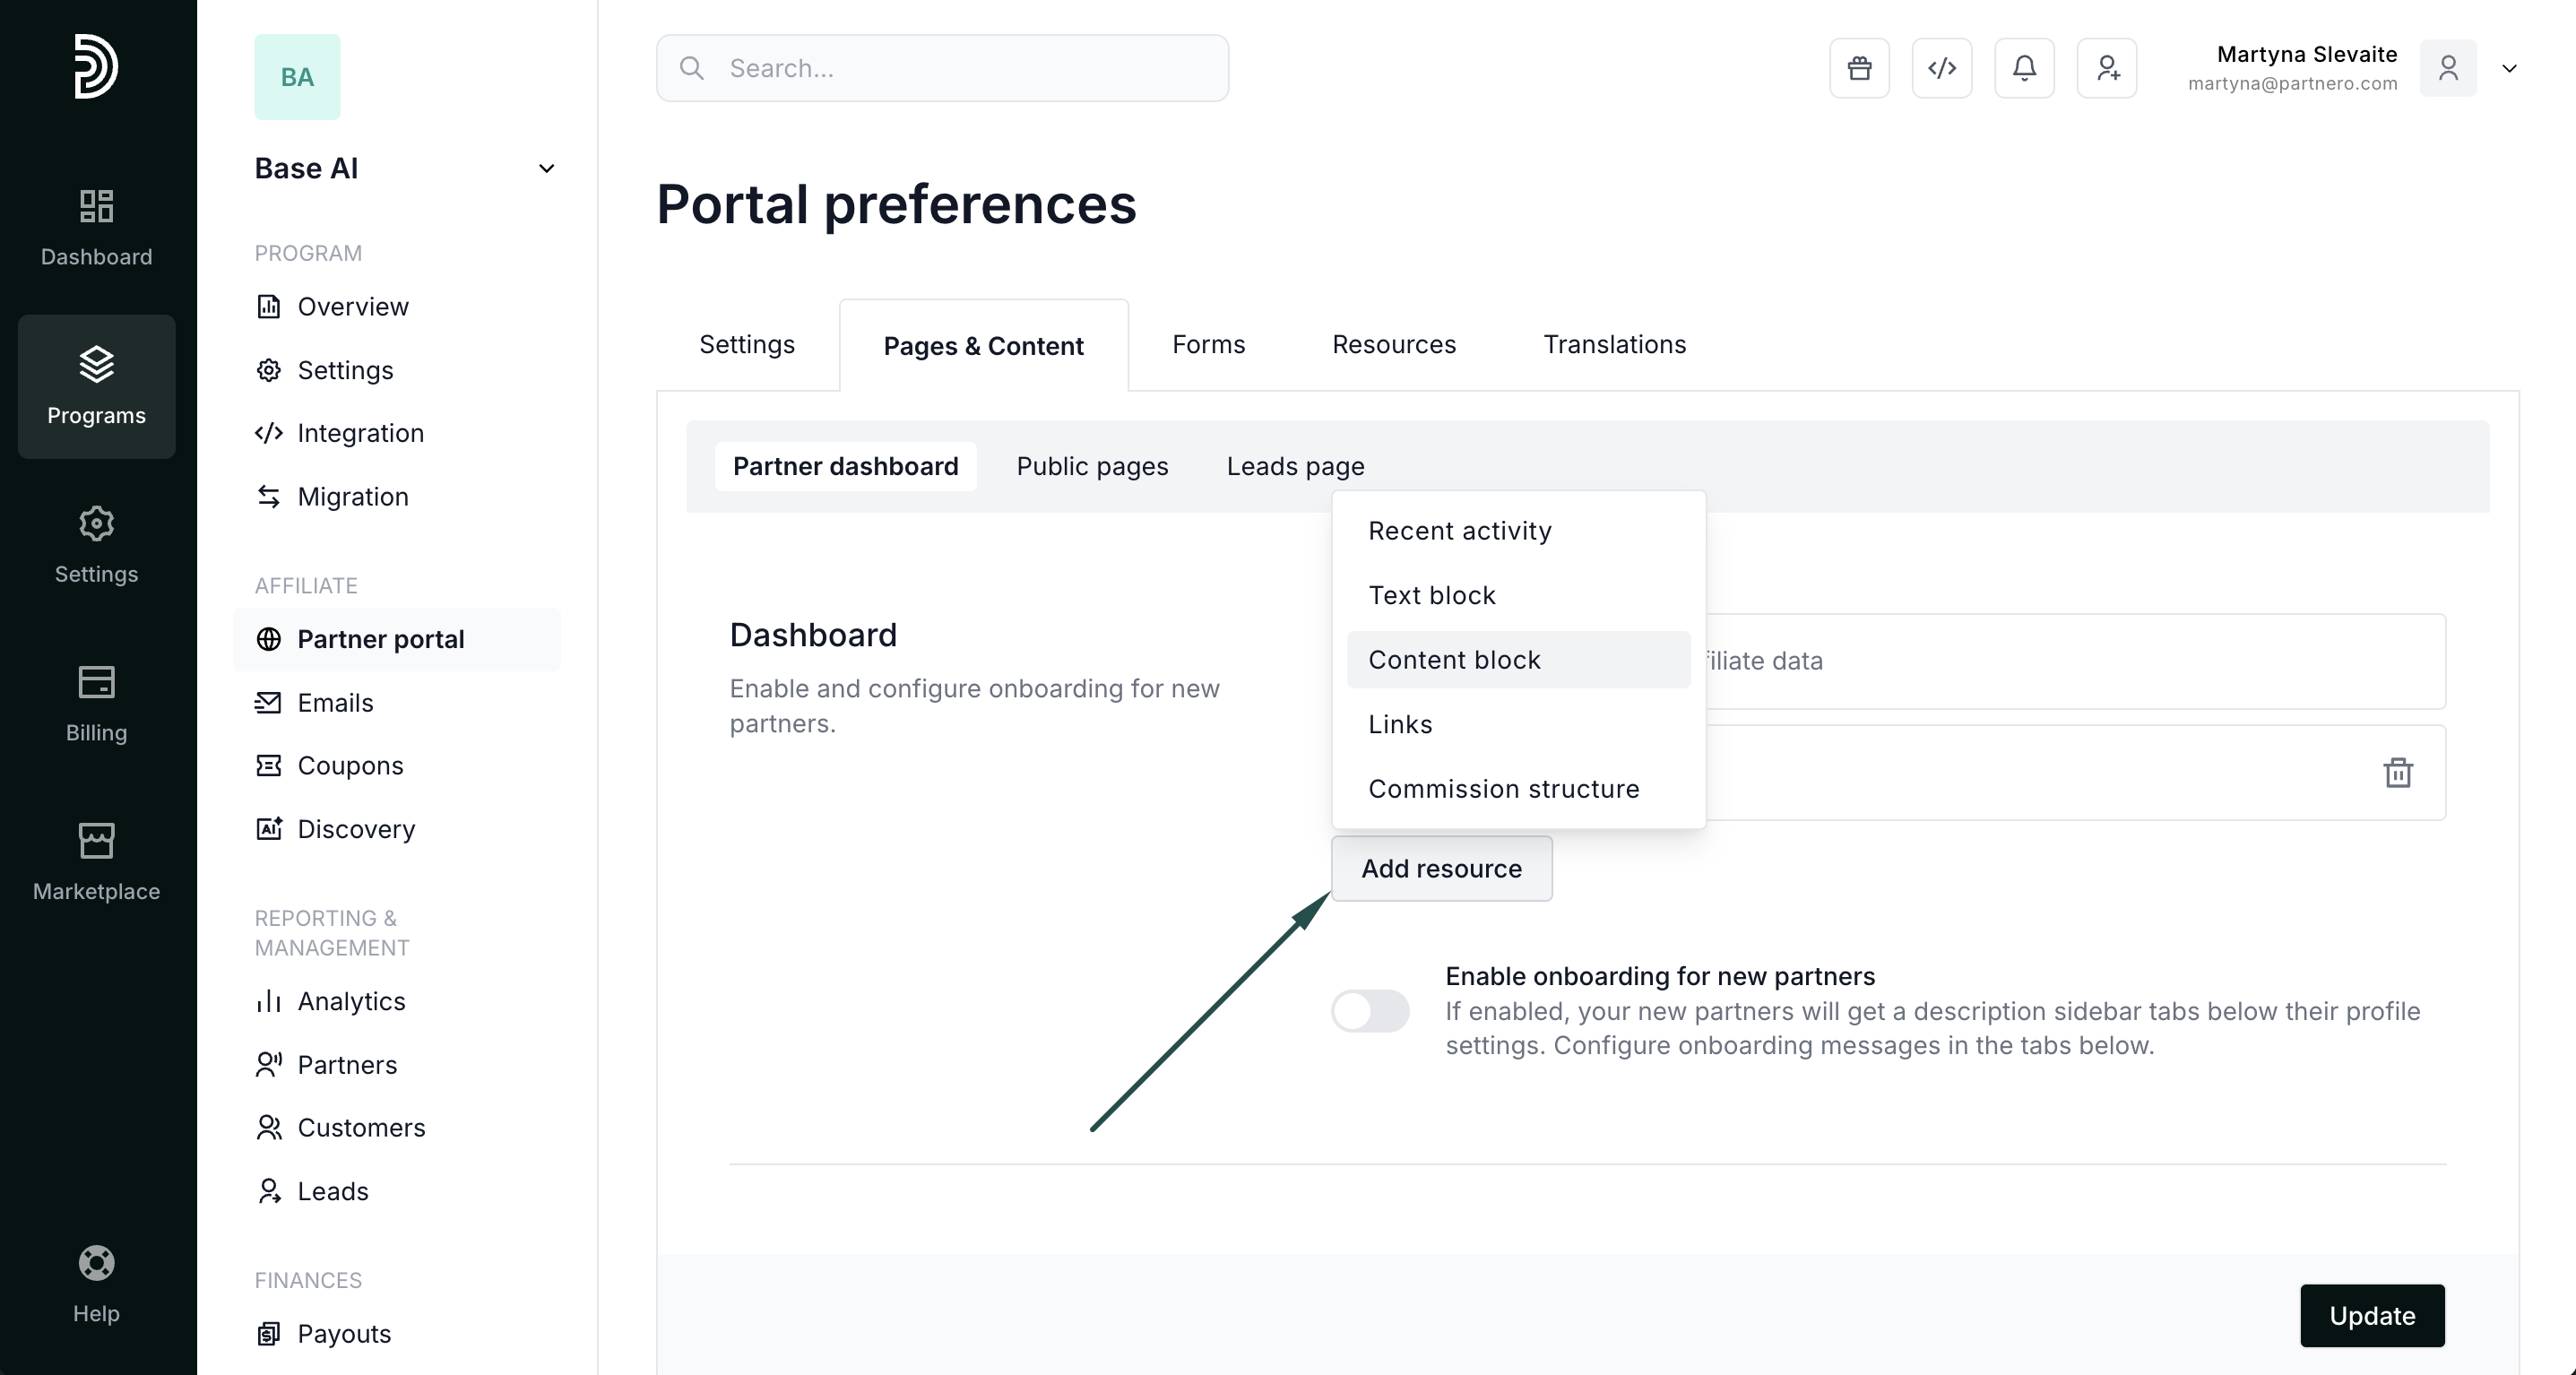
Task: Delete resource with trash icon
Action: 2397,772
